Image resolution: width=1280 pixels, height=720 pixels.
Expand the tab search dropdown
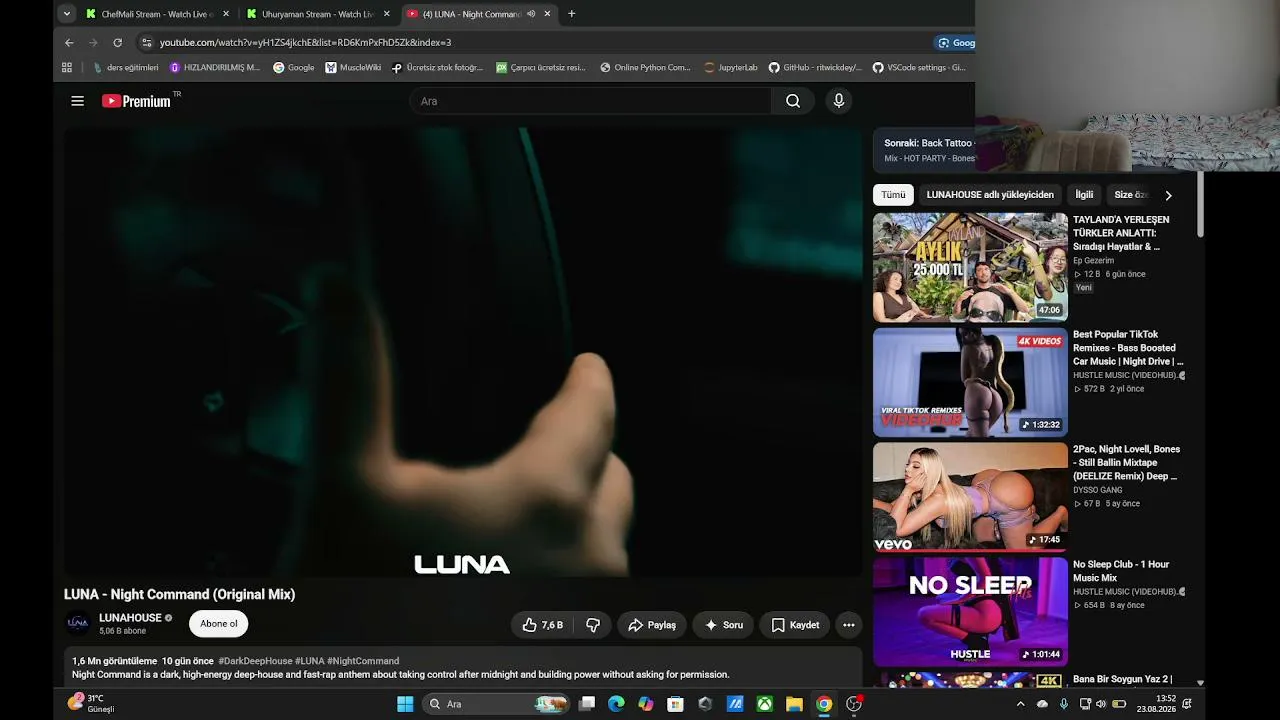click(x=66, y=14)
